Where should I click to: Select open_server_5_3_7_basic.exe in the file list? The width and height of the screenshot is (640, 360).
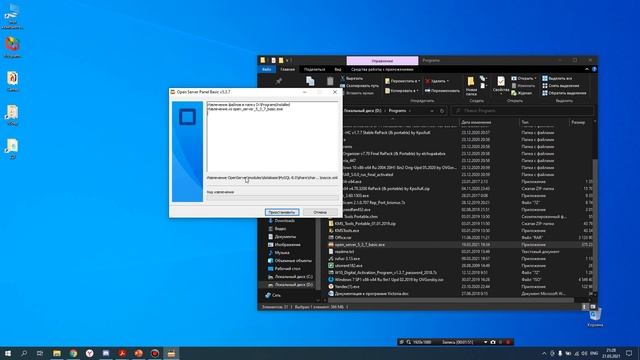pyautogui.click(x=359, y=244)
